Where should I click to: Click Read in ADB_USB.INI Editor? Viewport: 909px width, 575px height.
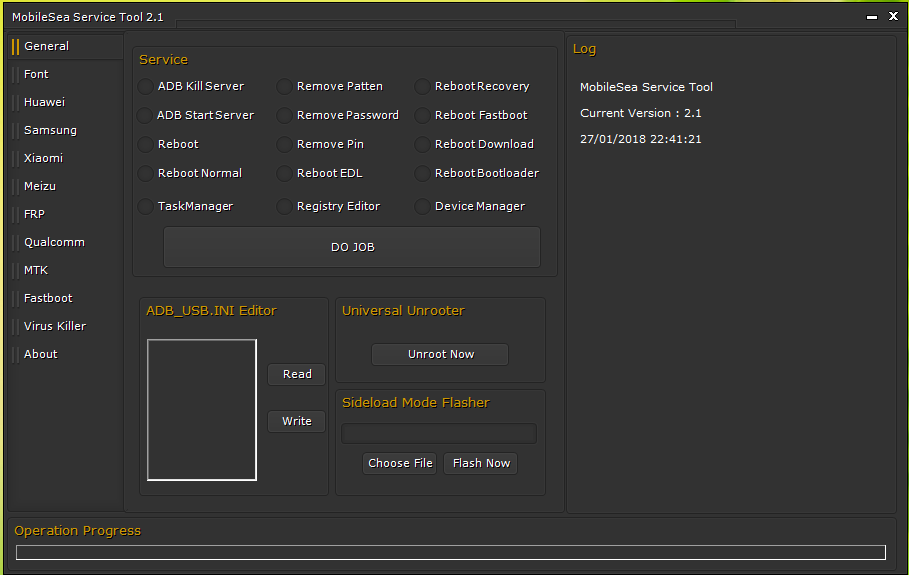pos(296,374)
